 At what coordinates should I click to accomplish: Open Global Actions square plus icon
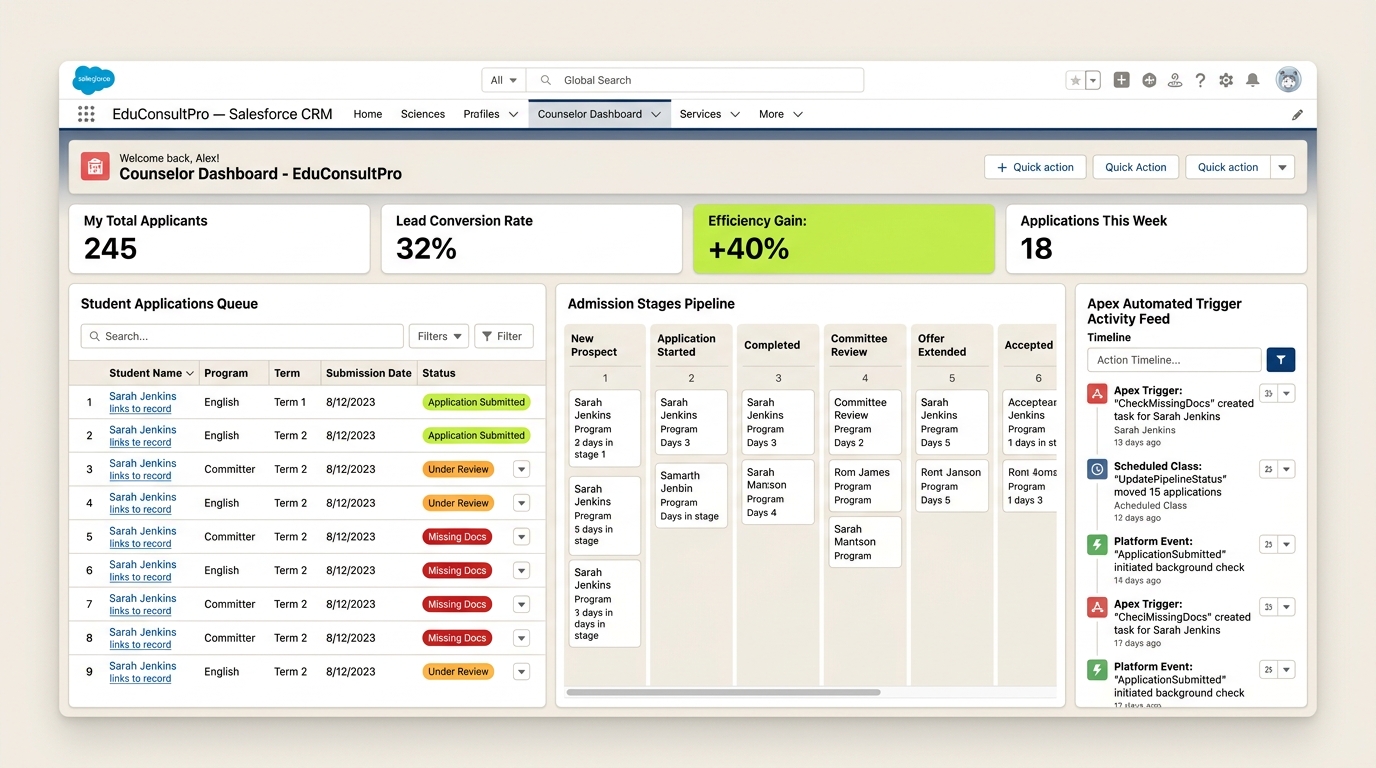(x=1121, y=80)
